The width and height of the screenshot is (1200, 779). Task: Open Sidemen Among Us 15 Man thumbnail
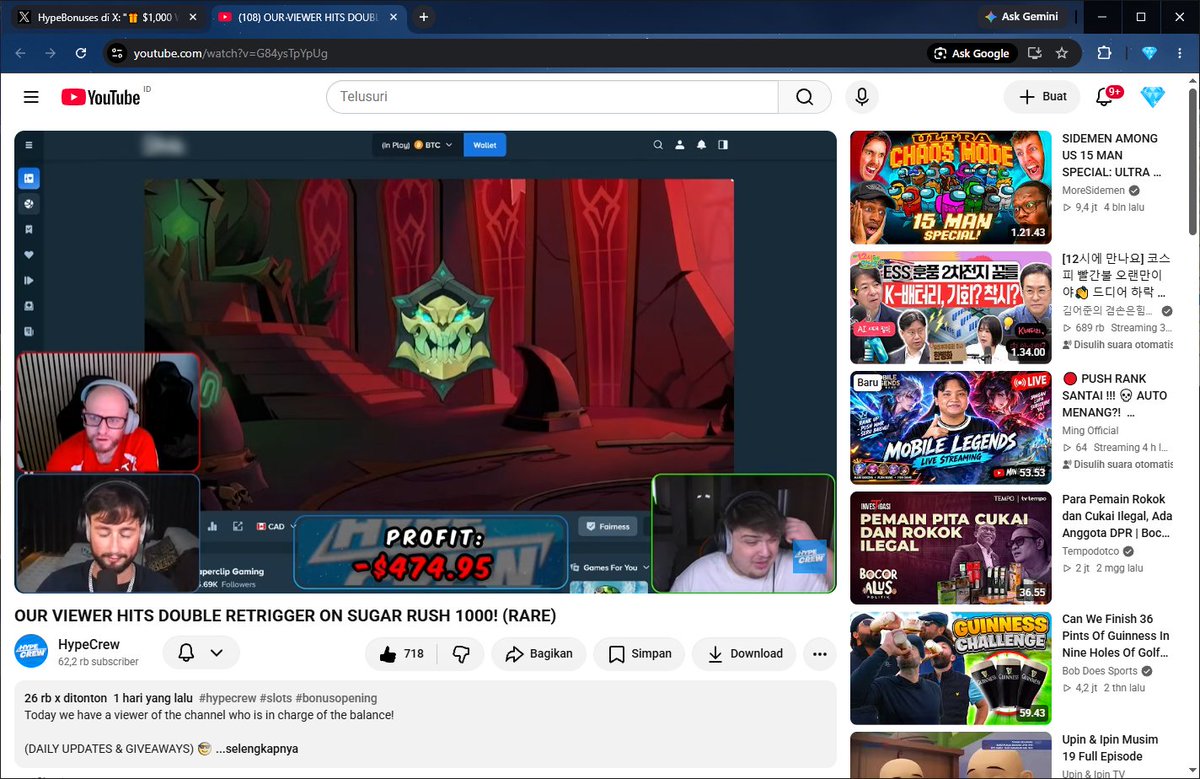click(951, 187)
